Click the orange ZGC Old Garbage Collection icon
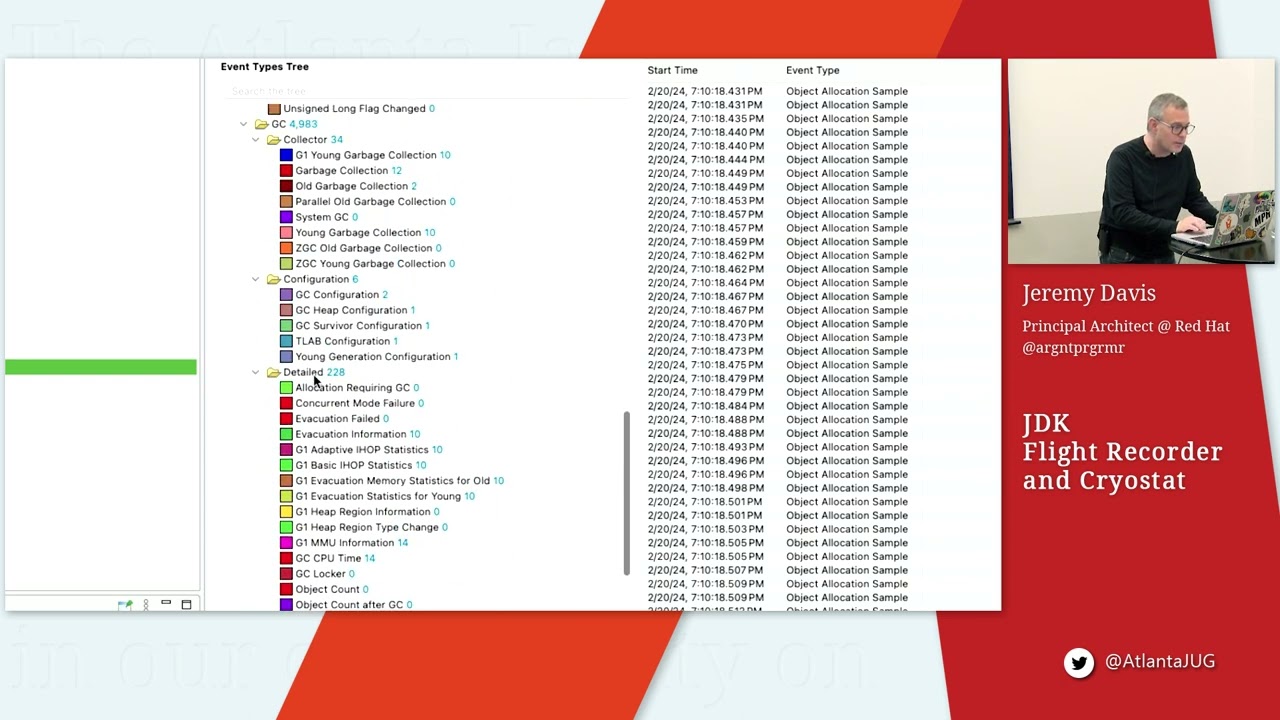Image resolution: width=1280 pixels, height=720 pixels. [x=286, y=248]
